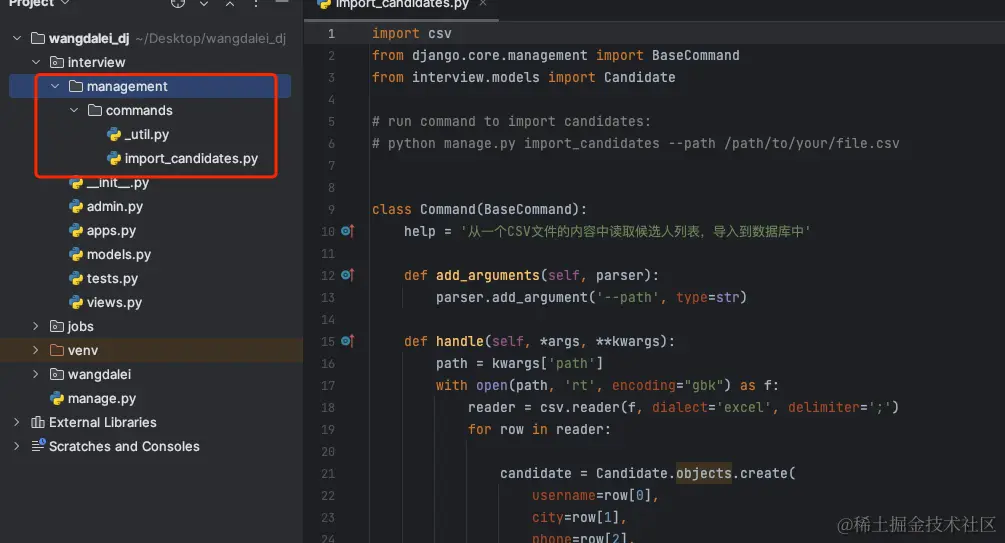Collapse the interview folder chevron
This screenshot has width=1005, height=543.
click(x=37, y=62)
